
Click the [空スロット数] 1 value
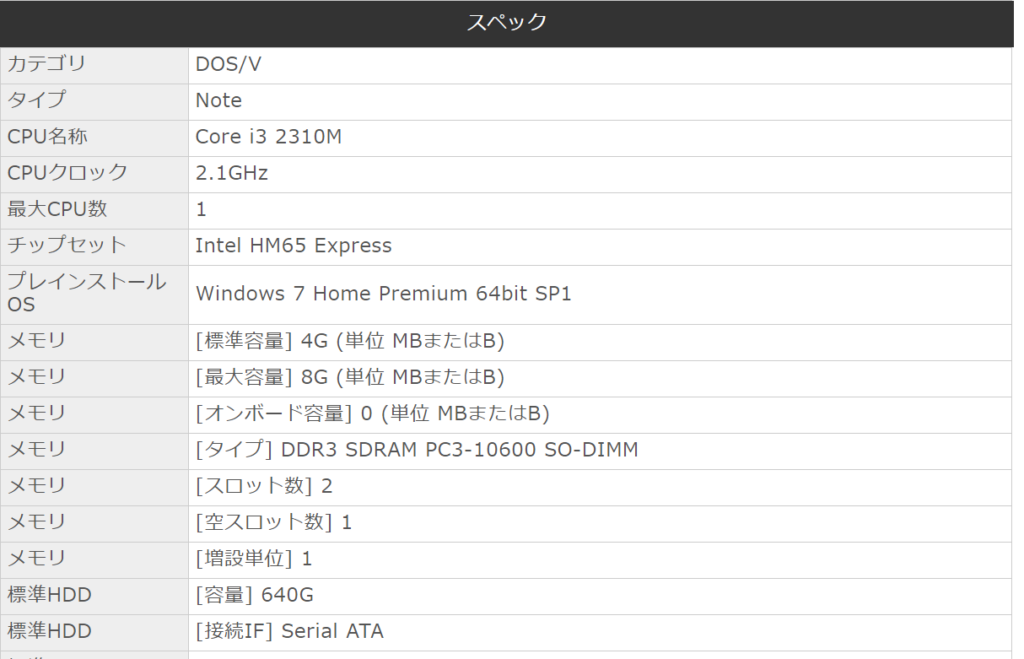click(x=274, y=522)
